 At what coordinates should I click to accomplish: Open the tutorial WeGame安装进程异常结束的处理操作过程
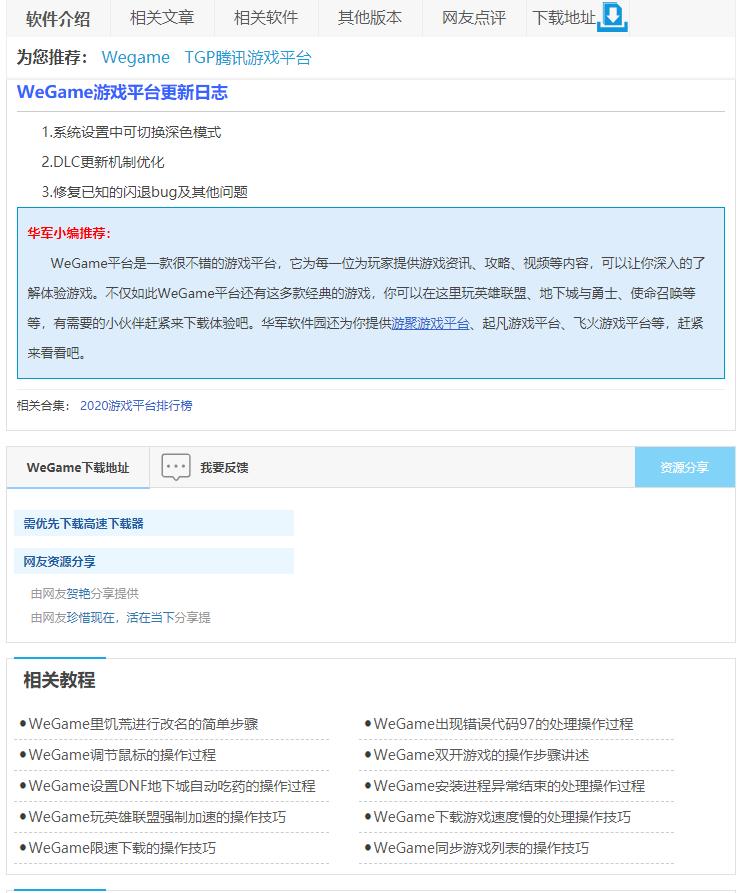tap(509, 786)
